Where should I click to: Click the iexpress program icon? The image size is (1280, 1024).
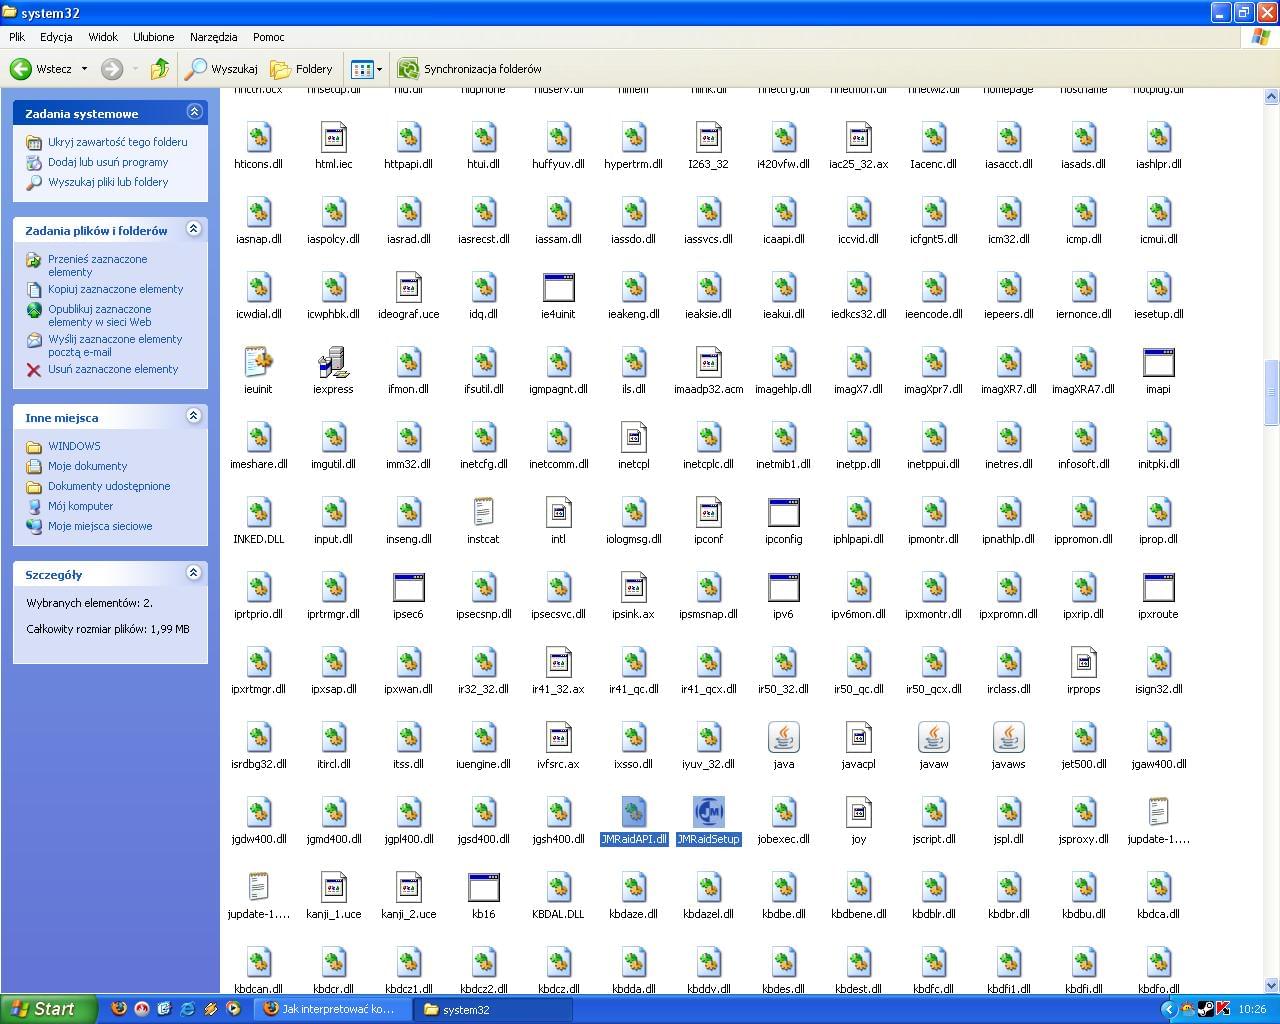tap(333, 363)
